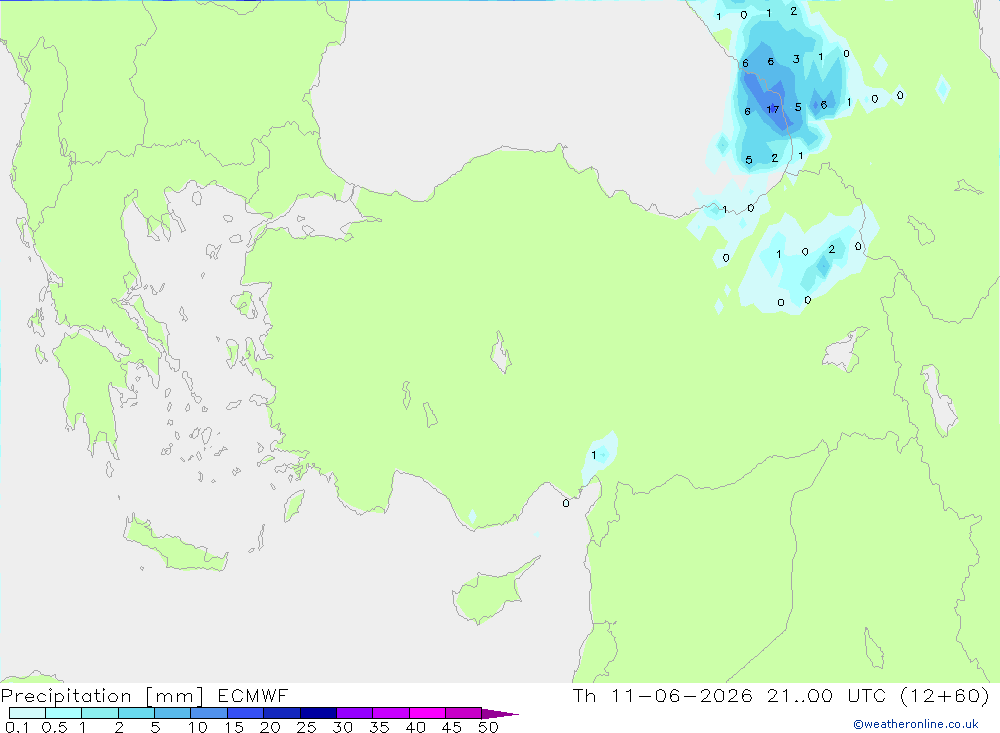Viewport: 1000px width, 733px height.
Task: Click the legend label '35'
Action: tap(379, 727)
